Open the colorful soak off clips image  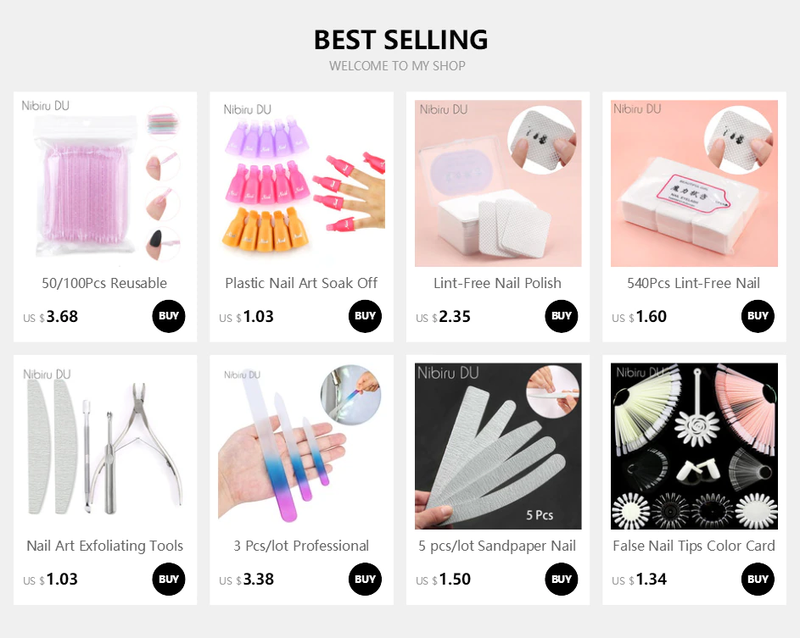[x=302, y=183]
